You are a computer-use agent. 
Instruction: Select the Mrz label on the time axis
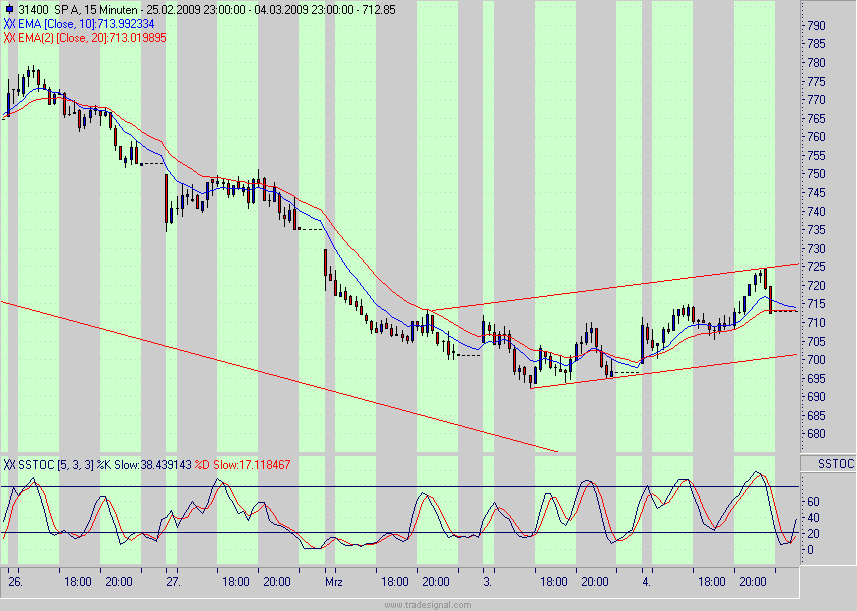333,581
